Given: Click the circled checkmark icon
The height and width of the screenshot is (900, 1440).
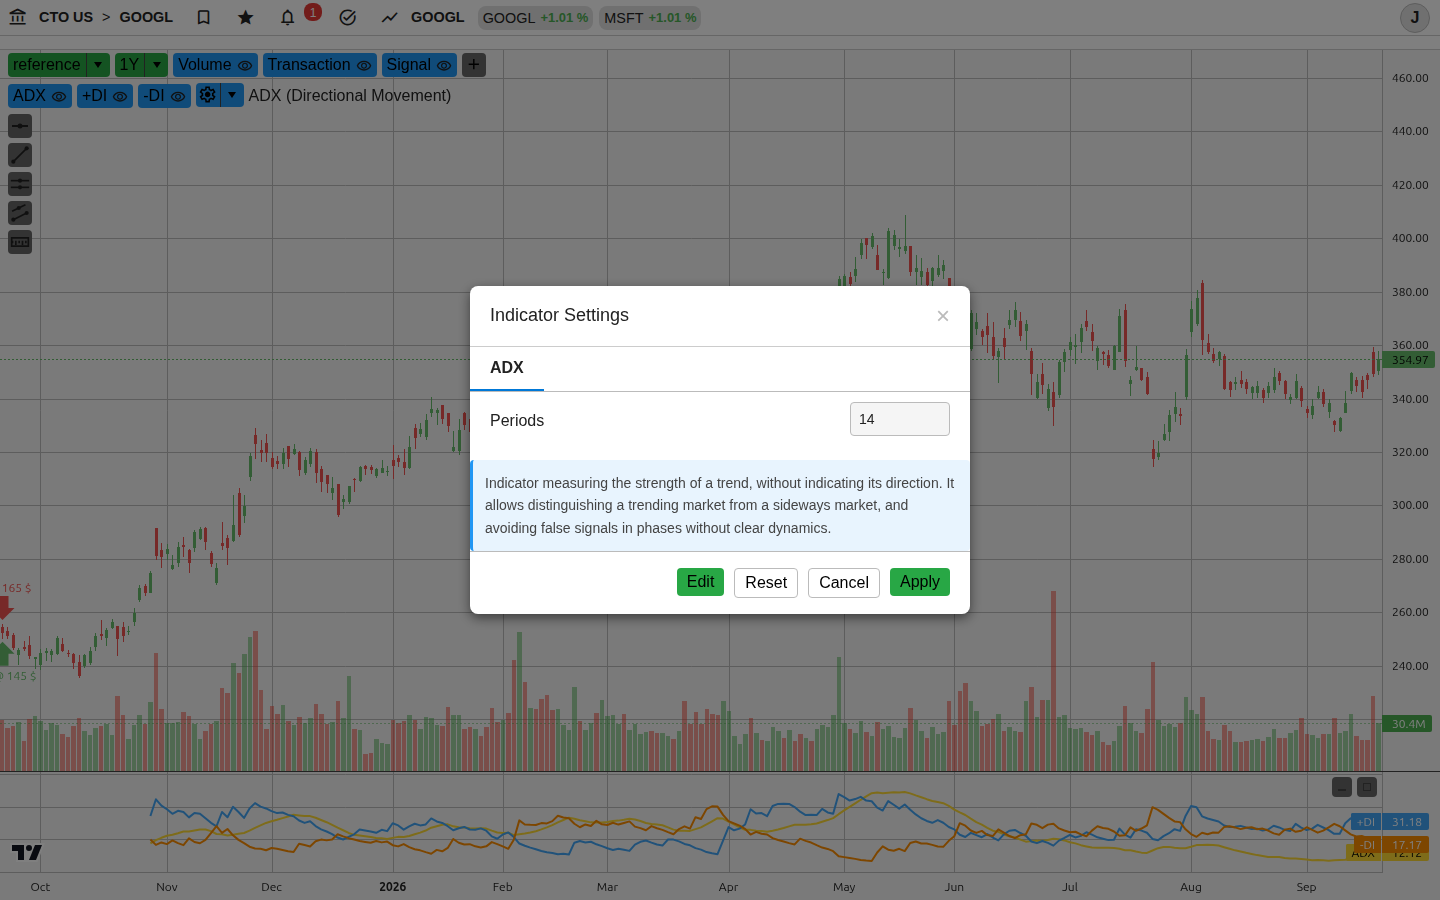Looking at the screenshot, I should [348, 17].
